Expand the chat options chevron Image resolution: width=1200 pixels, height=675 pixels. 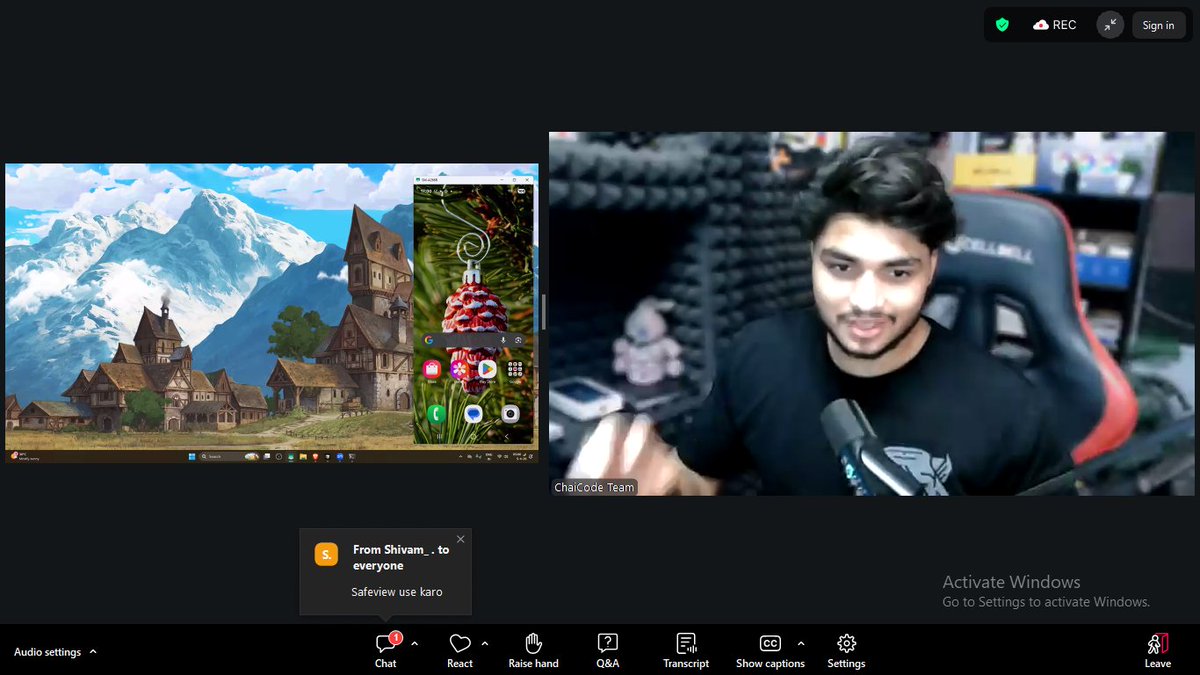(x=415, y=643)
